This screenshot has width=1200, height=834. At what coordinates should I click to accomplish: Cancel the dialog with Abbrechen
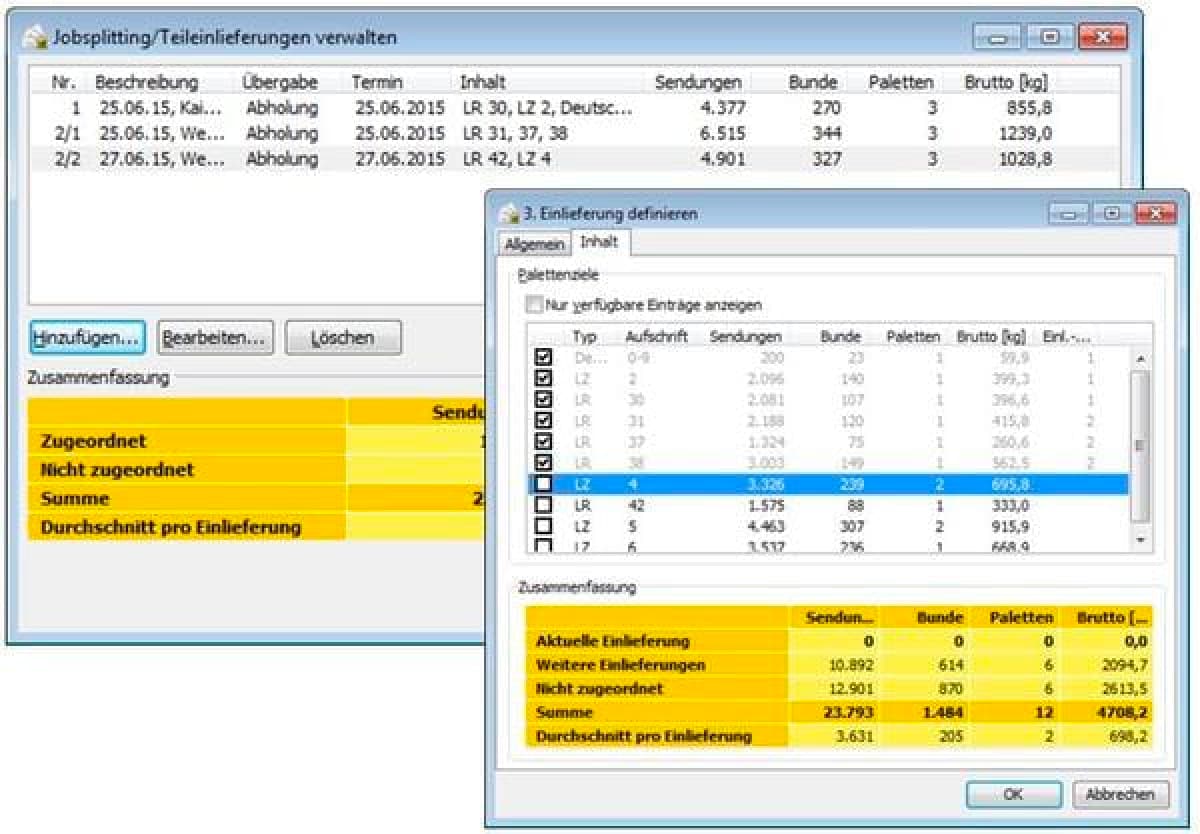1121,795
